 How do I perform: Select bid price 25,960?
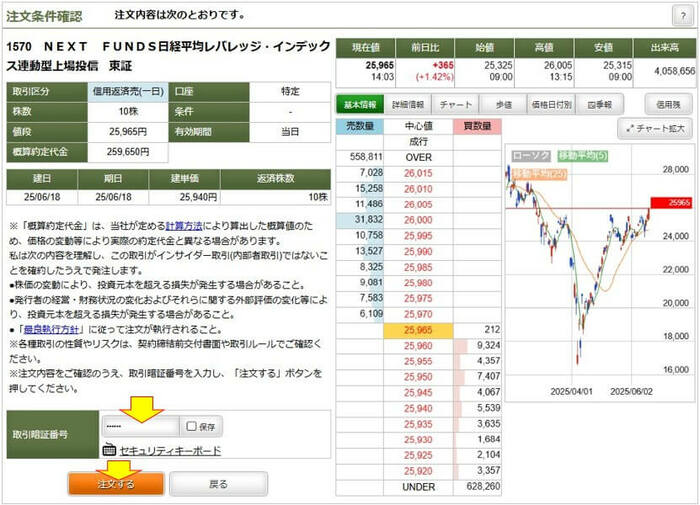point(418,346)
